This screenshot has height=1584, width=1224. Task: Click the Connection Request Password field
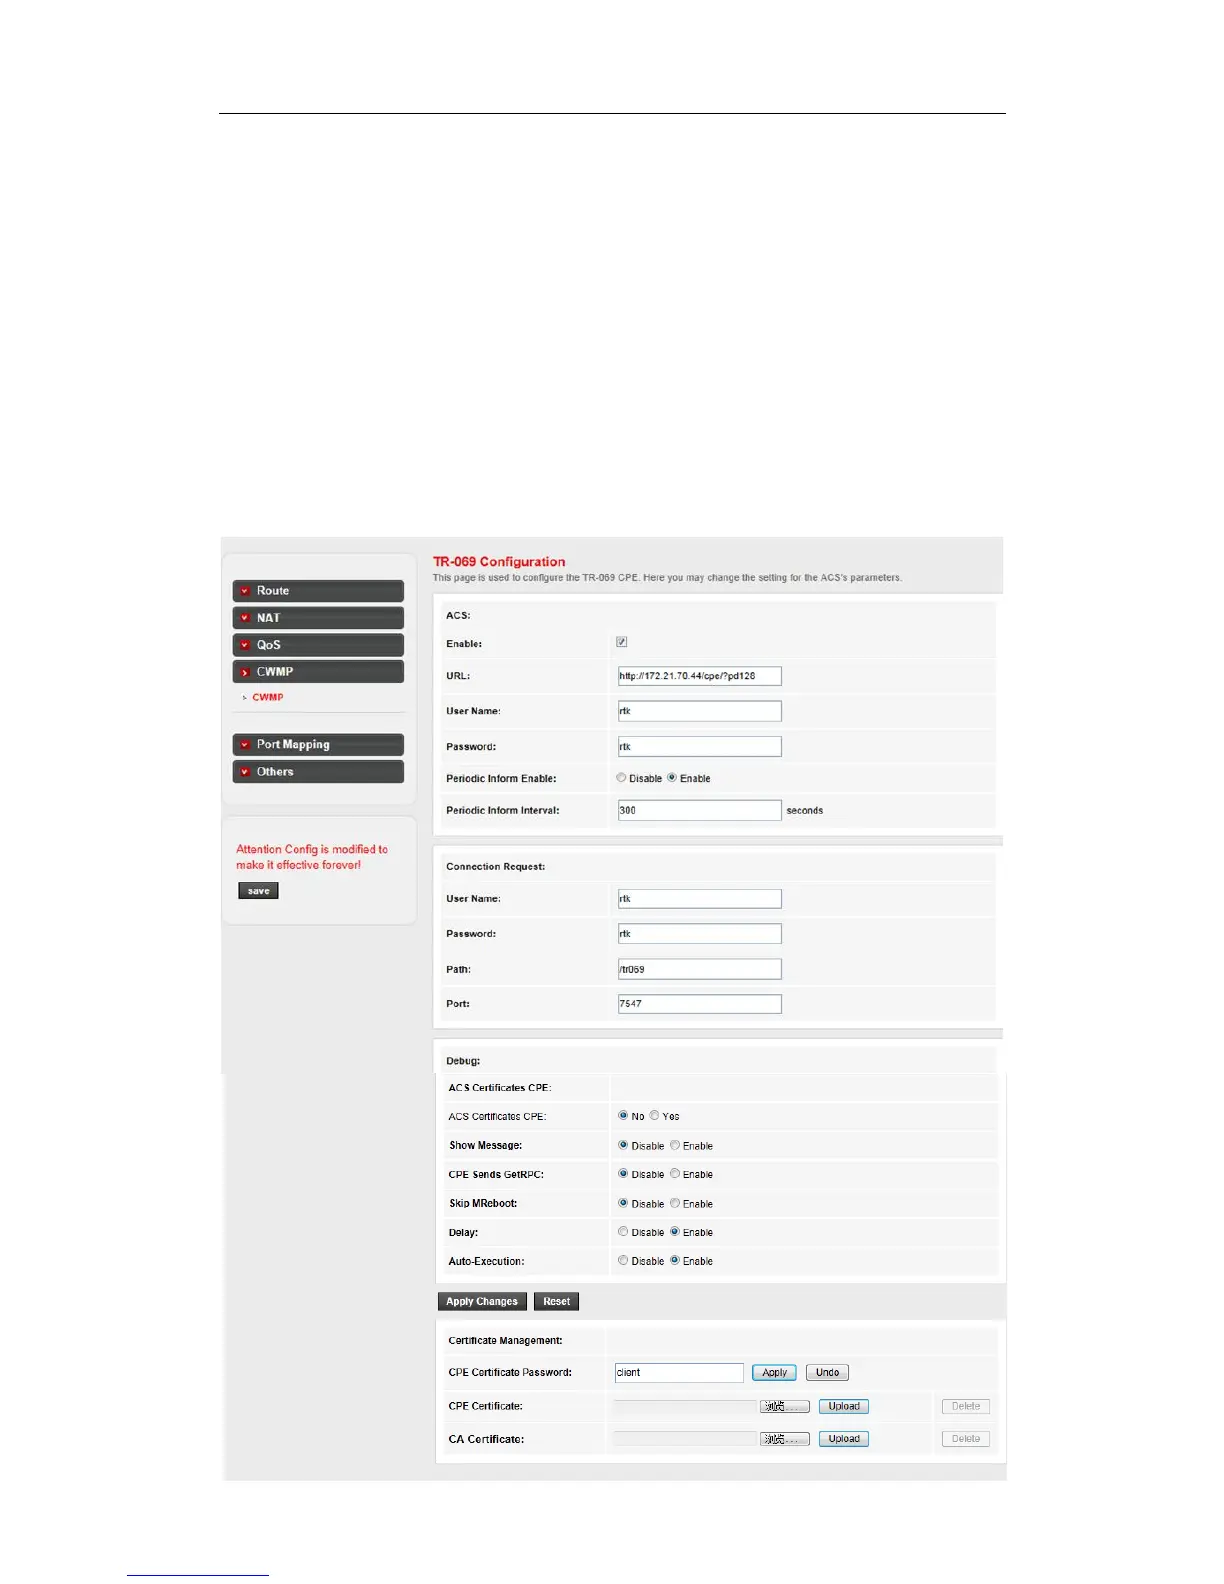699,934
